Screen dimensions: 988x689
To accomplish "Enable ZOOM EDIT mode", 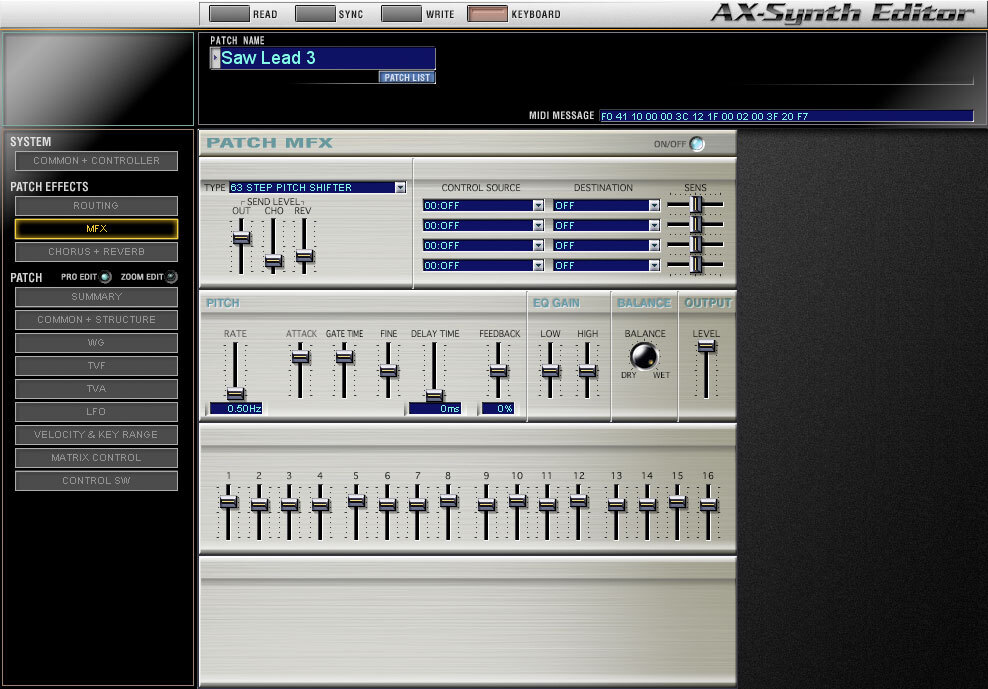I will tap(171, 277).
